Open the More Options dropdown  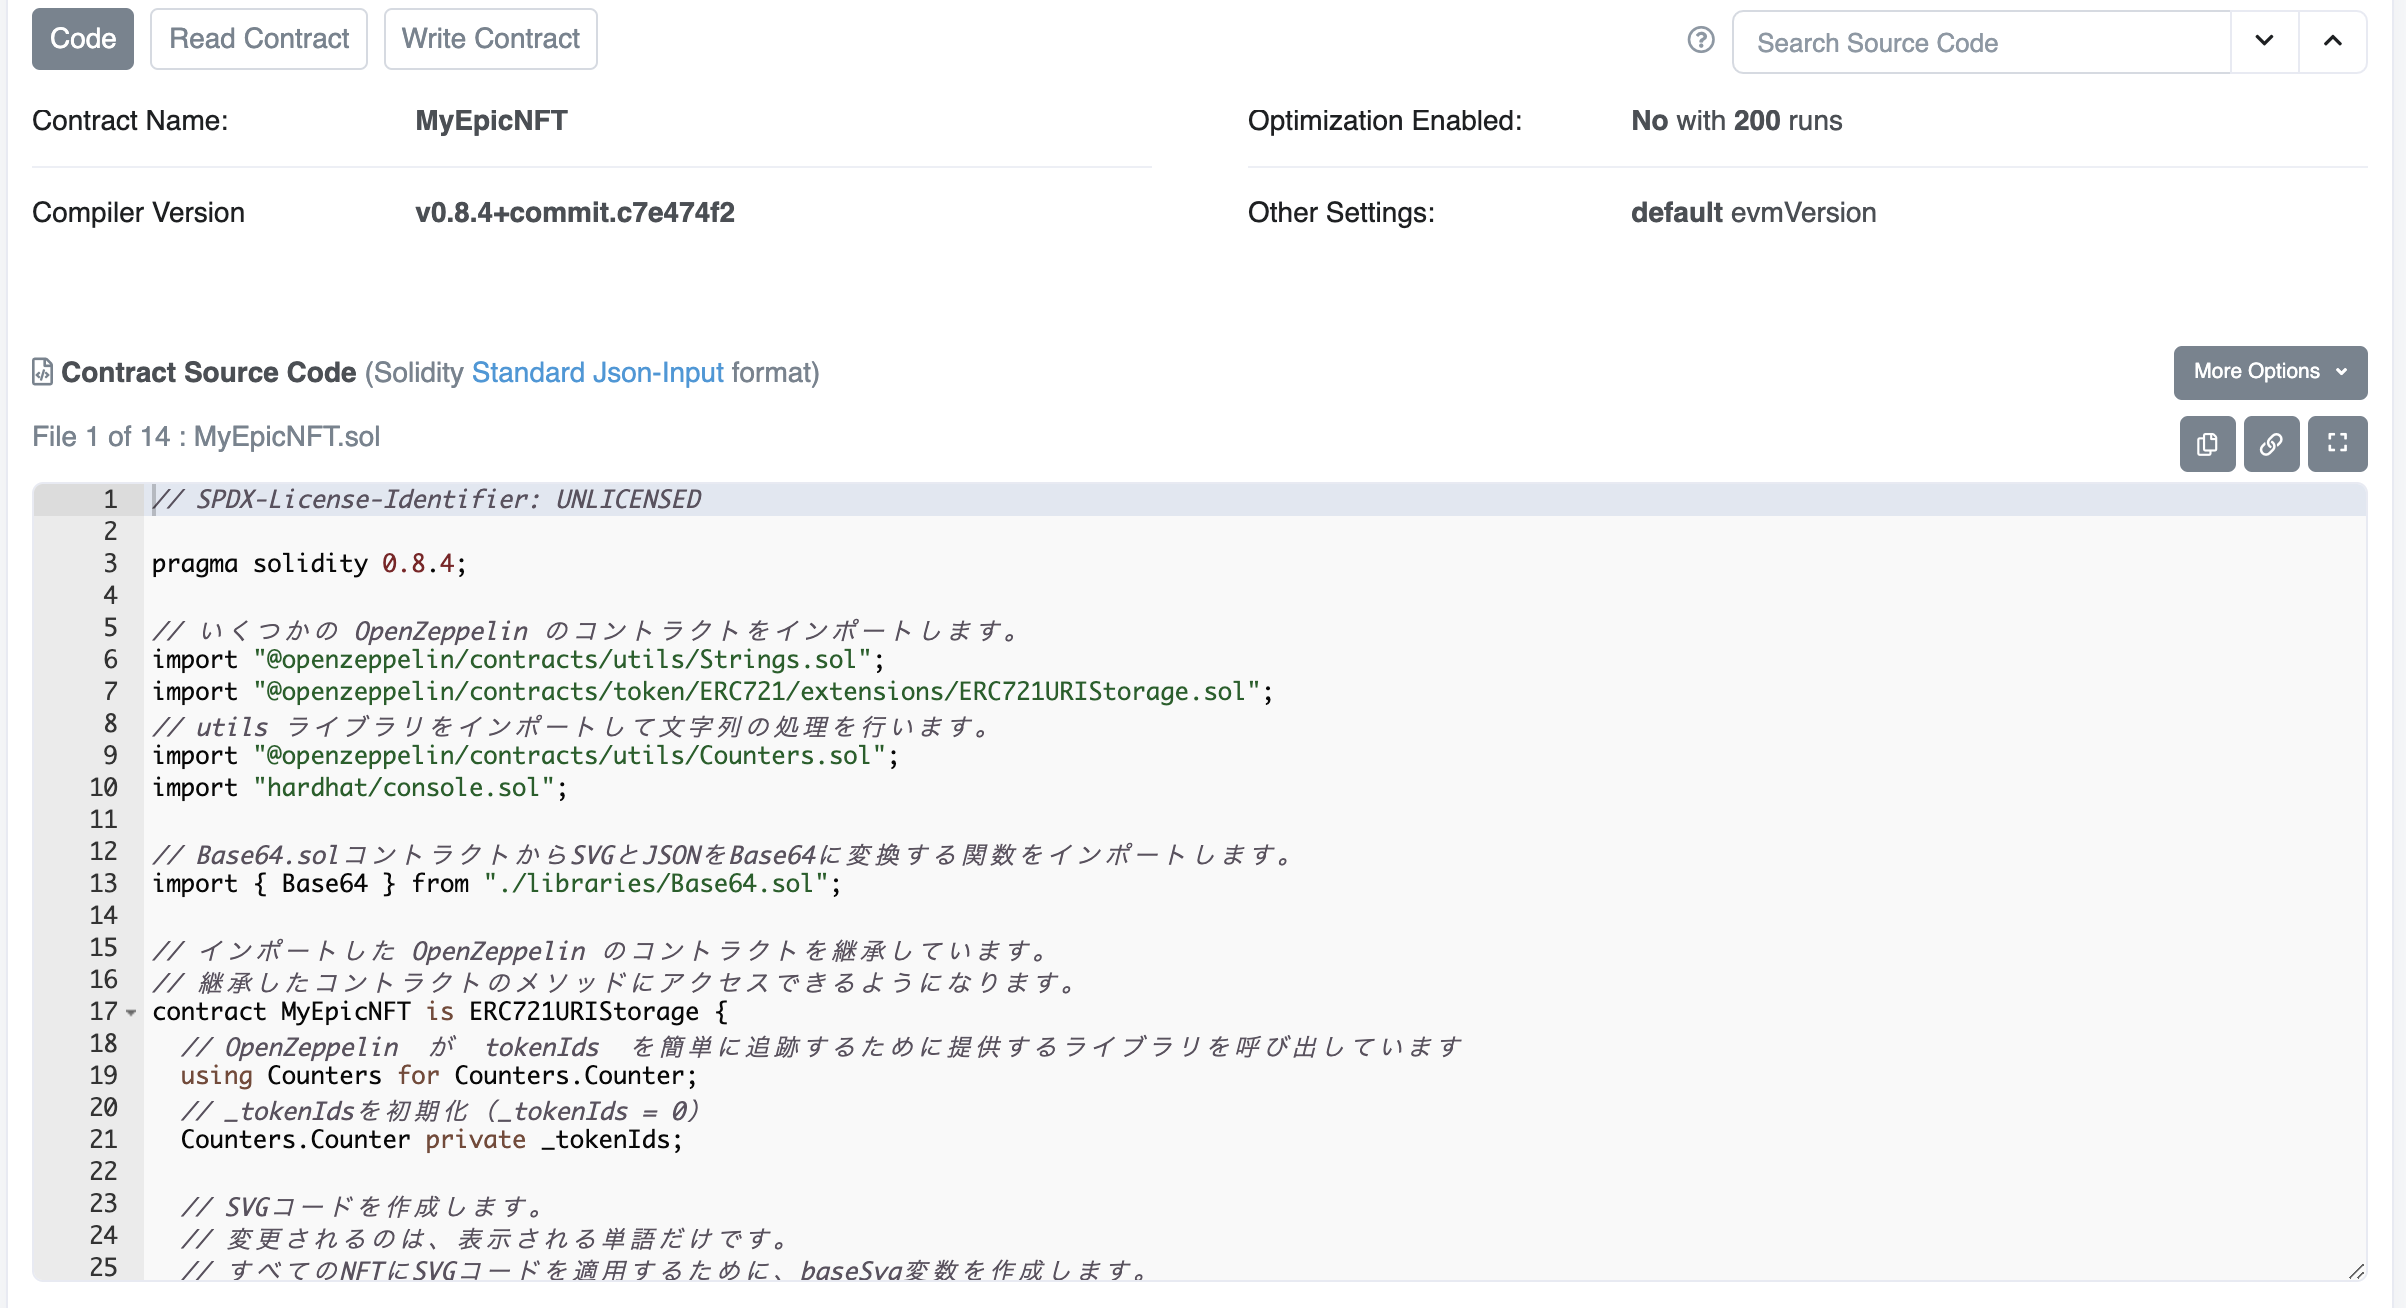pos(2270,372)
